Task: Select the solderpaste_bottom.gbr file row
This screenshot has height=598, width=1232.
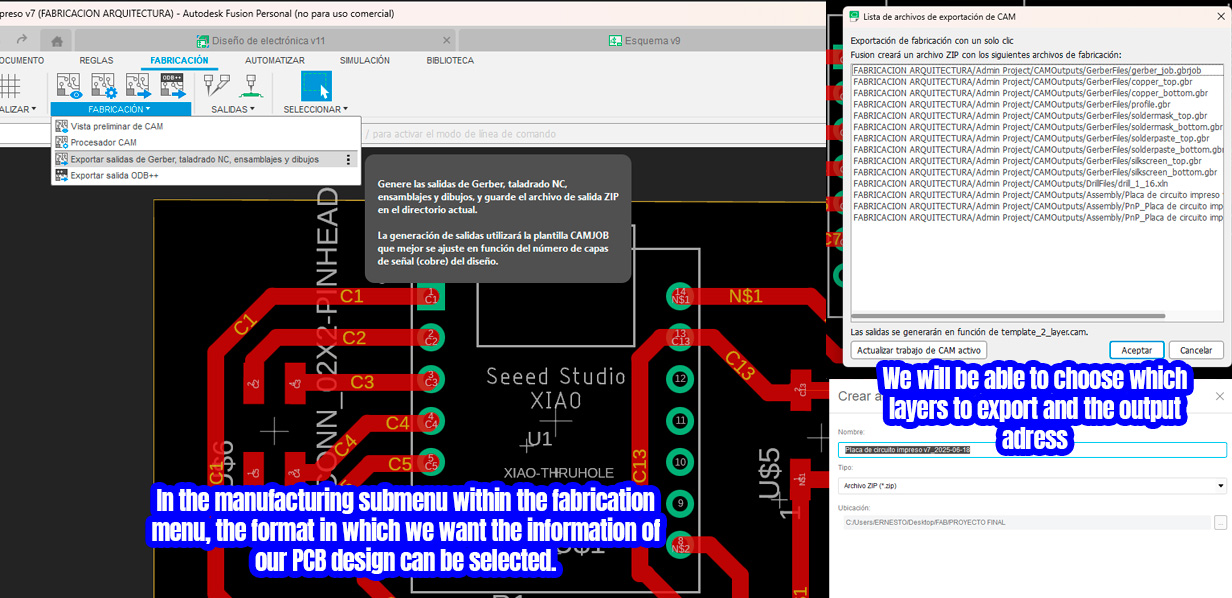Action: point(1038,149)
